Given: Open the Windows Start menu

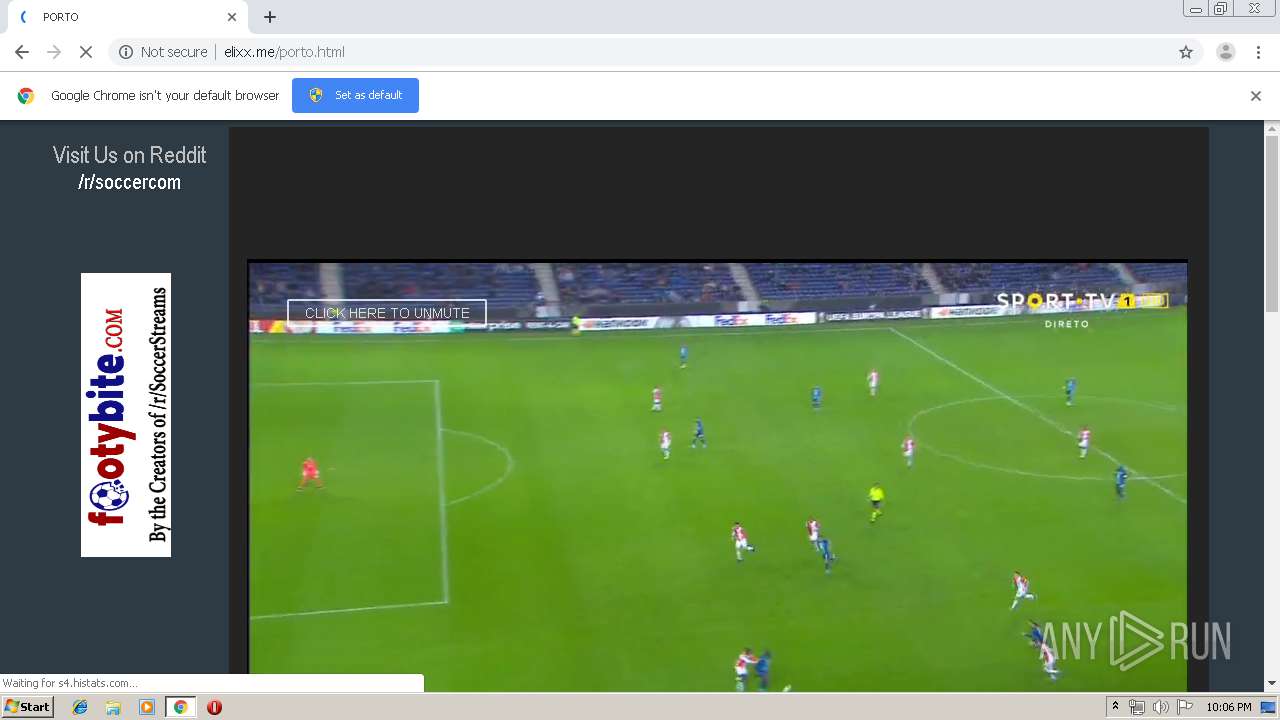Looking at the screenshot, I should (x=28, y=707).
